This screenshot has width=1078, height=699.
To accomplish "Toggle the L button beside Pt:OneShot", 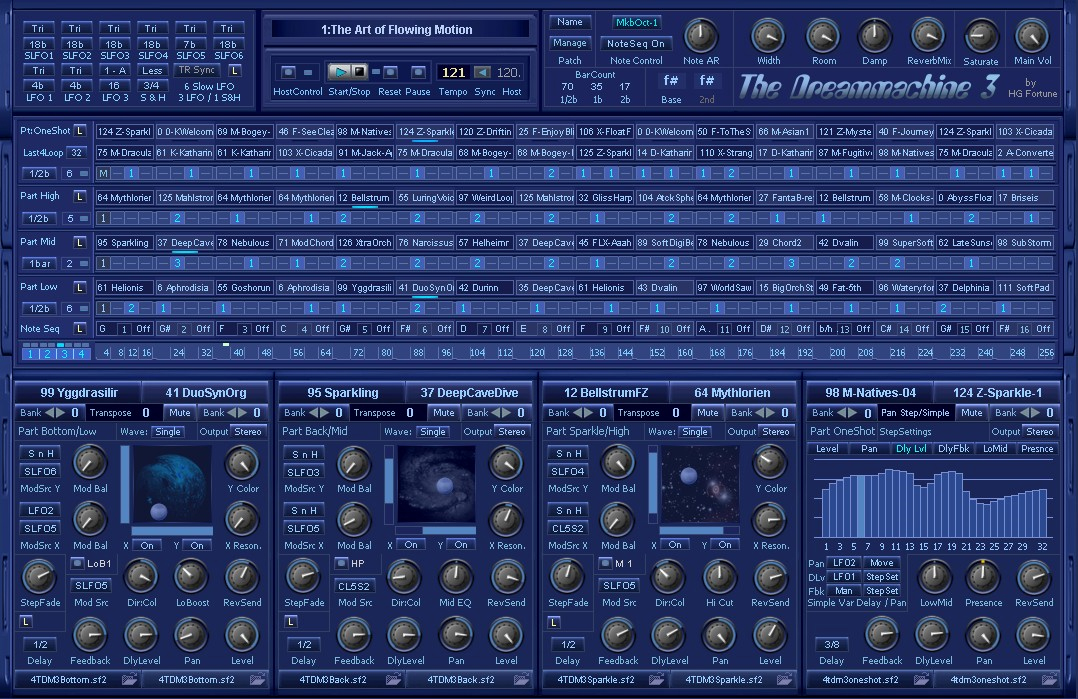I will pyautogui.click(x=80, y=131).
